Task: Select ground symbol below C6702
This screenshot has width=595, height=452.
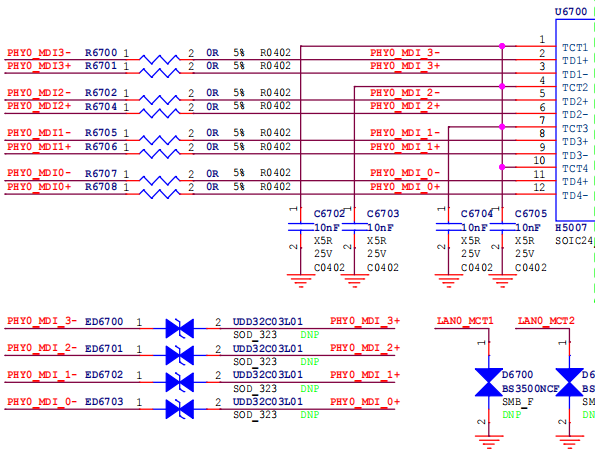Action: point(301,281)
